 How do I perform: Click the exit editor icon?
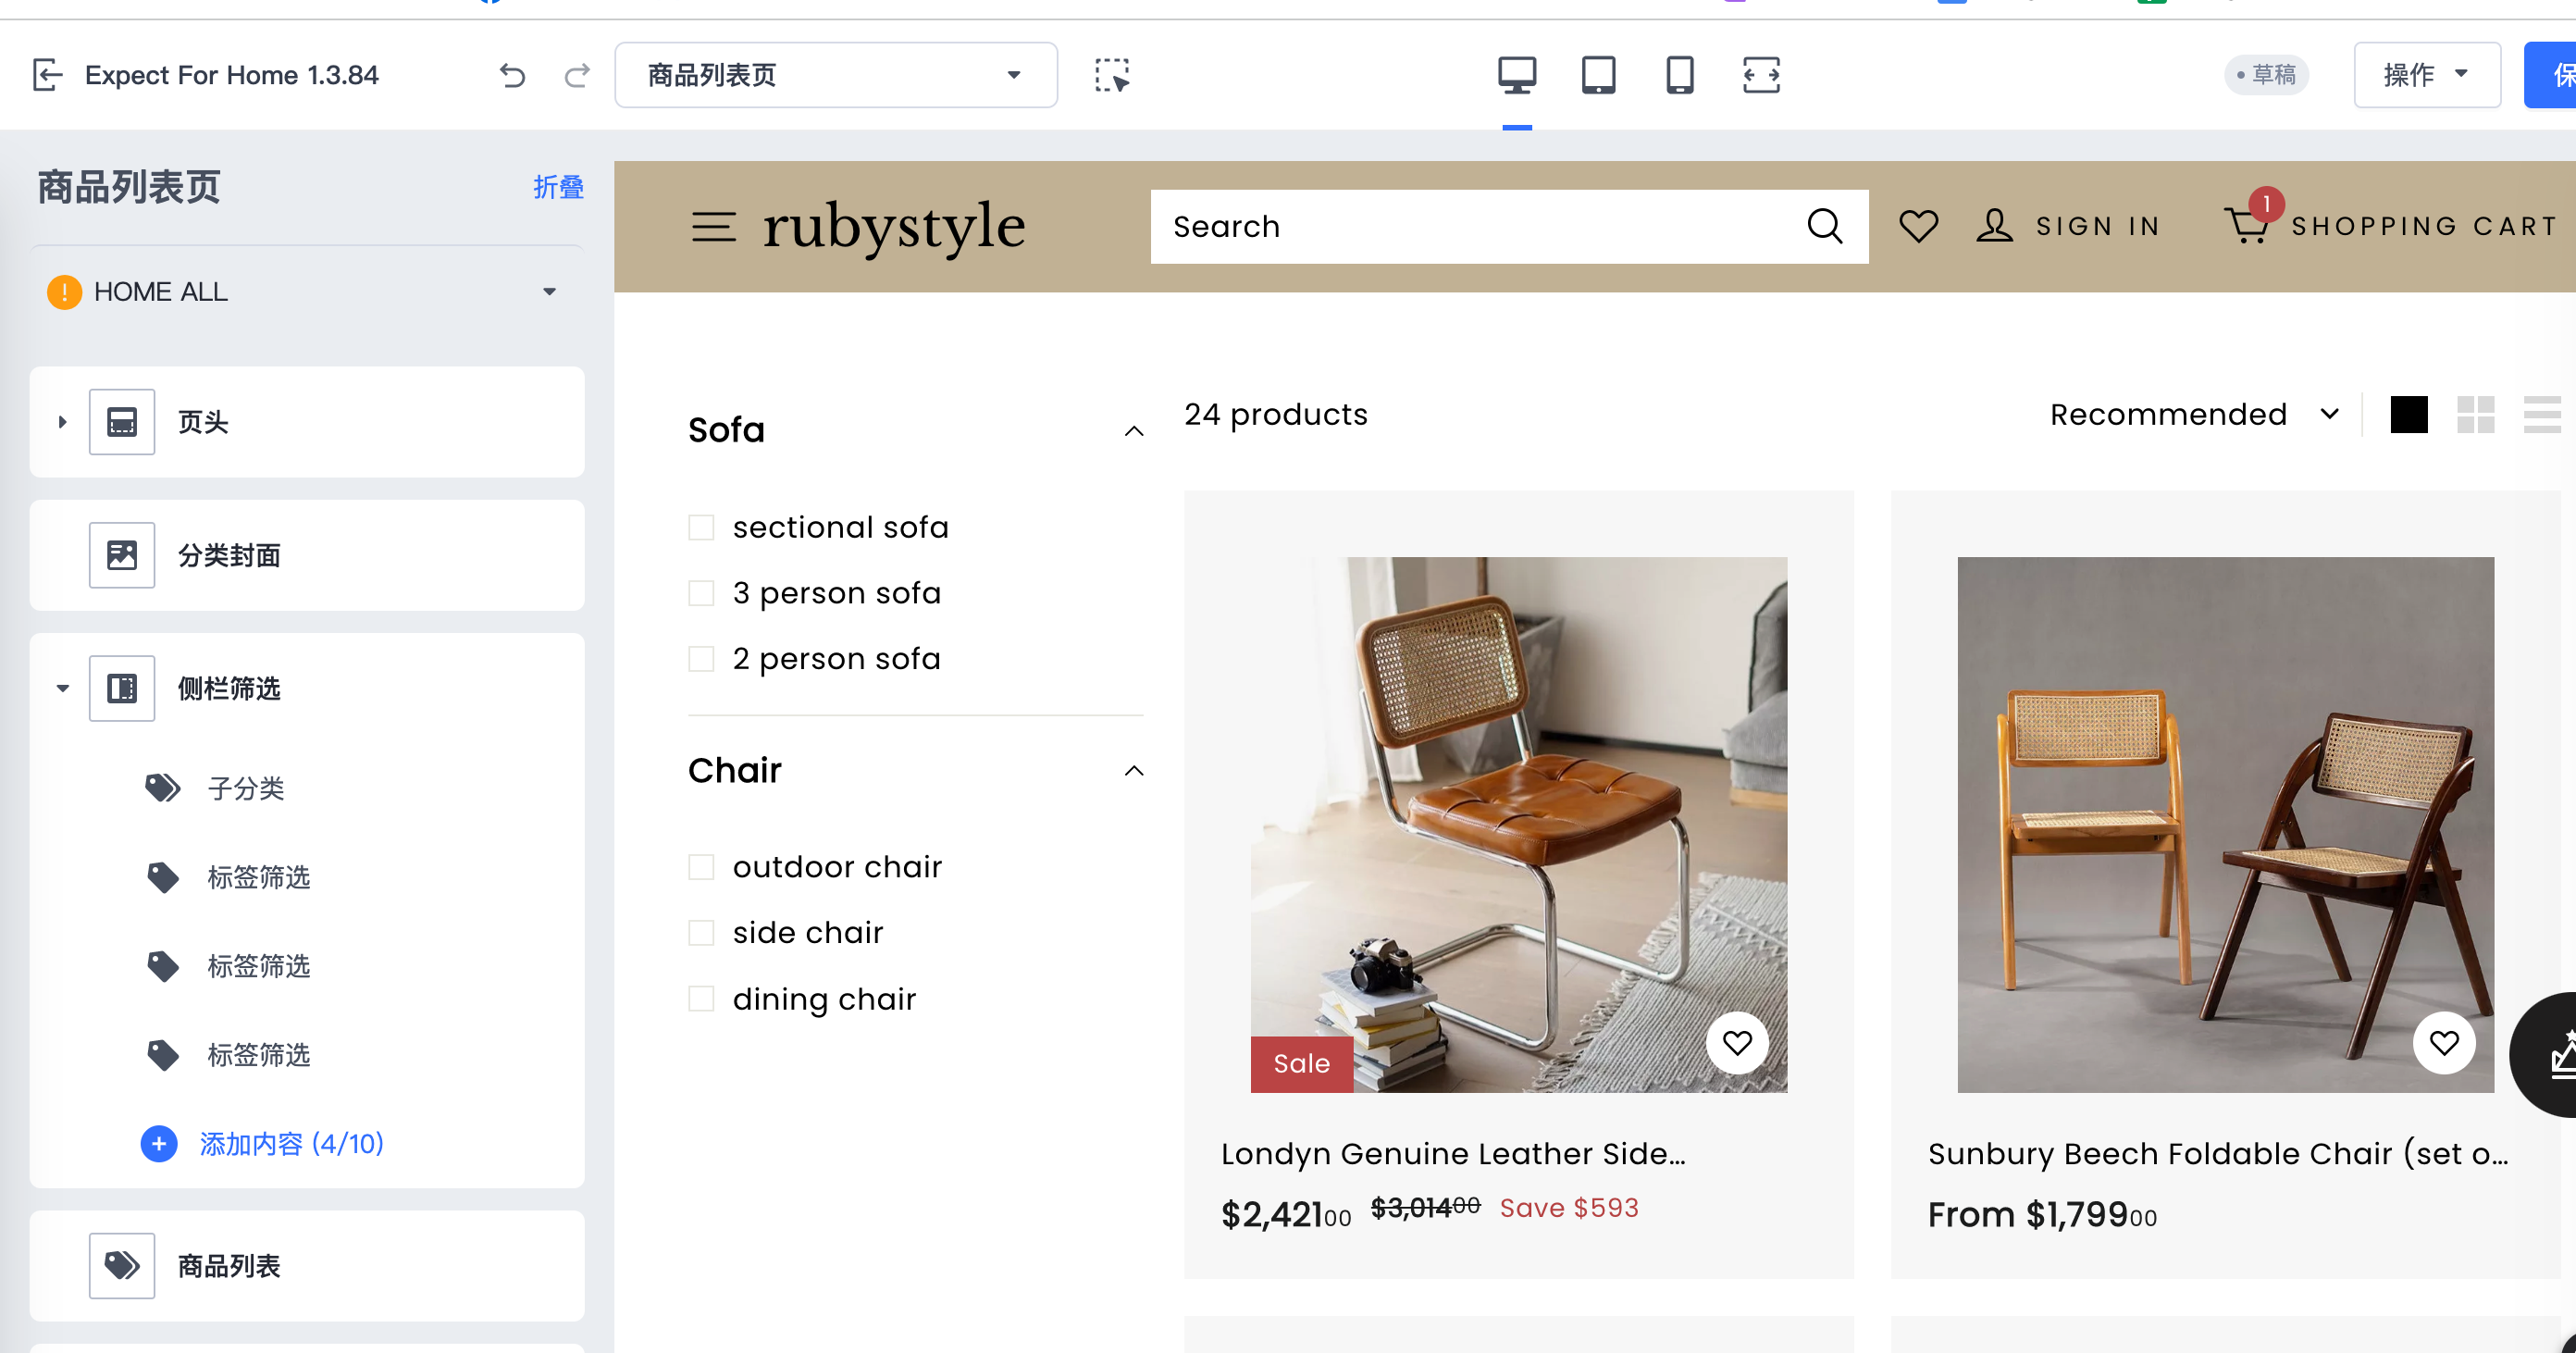coord(48,75)
